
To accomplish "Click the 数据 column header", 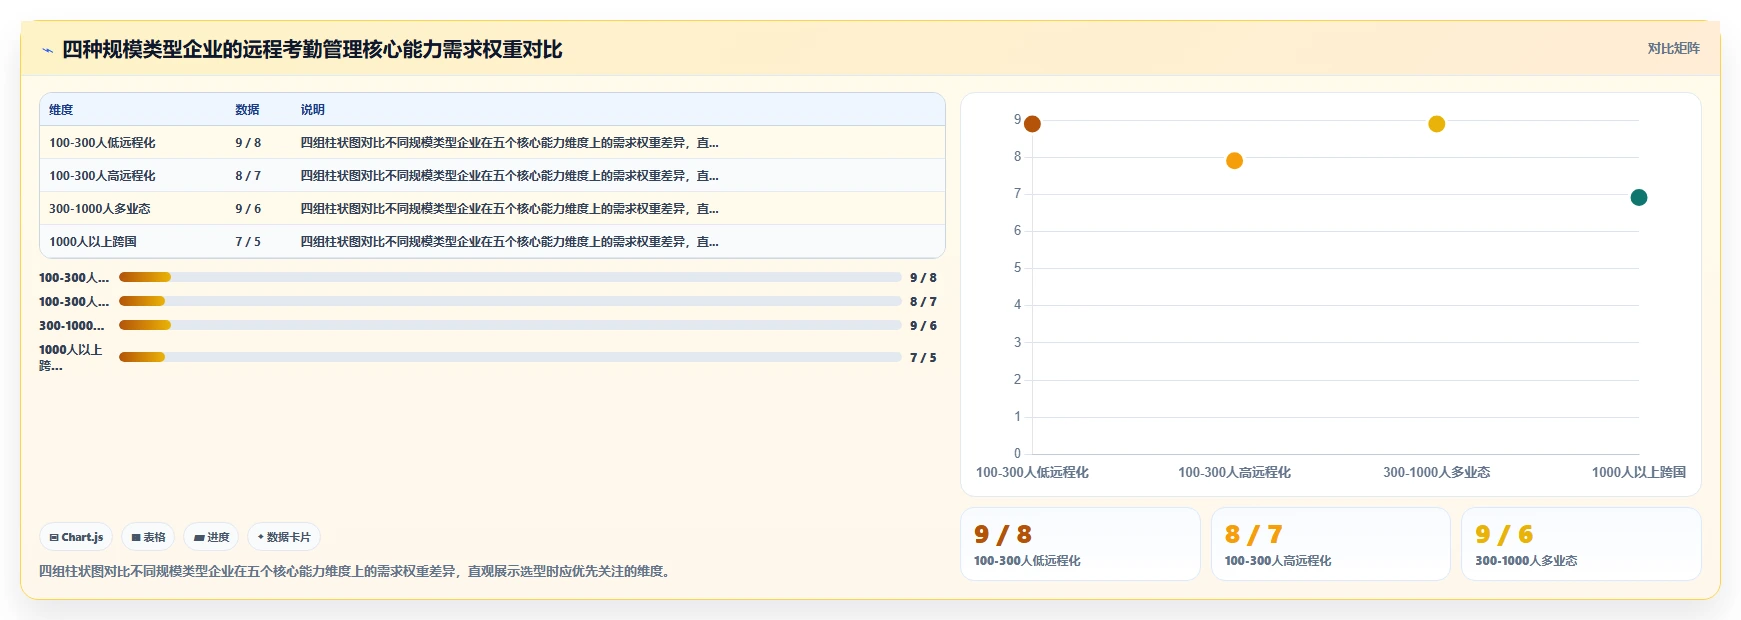I will [247, 110].
